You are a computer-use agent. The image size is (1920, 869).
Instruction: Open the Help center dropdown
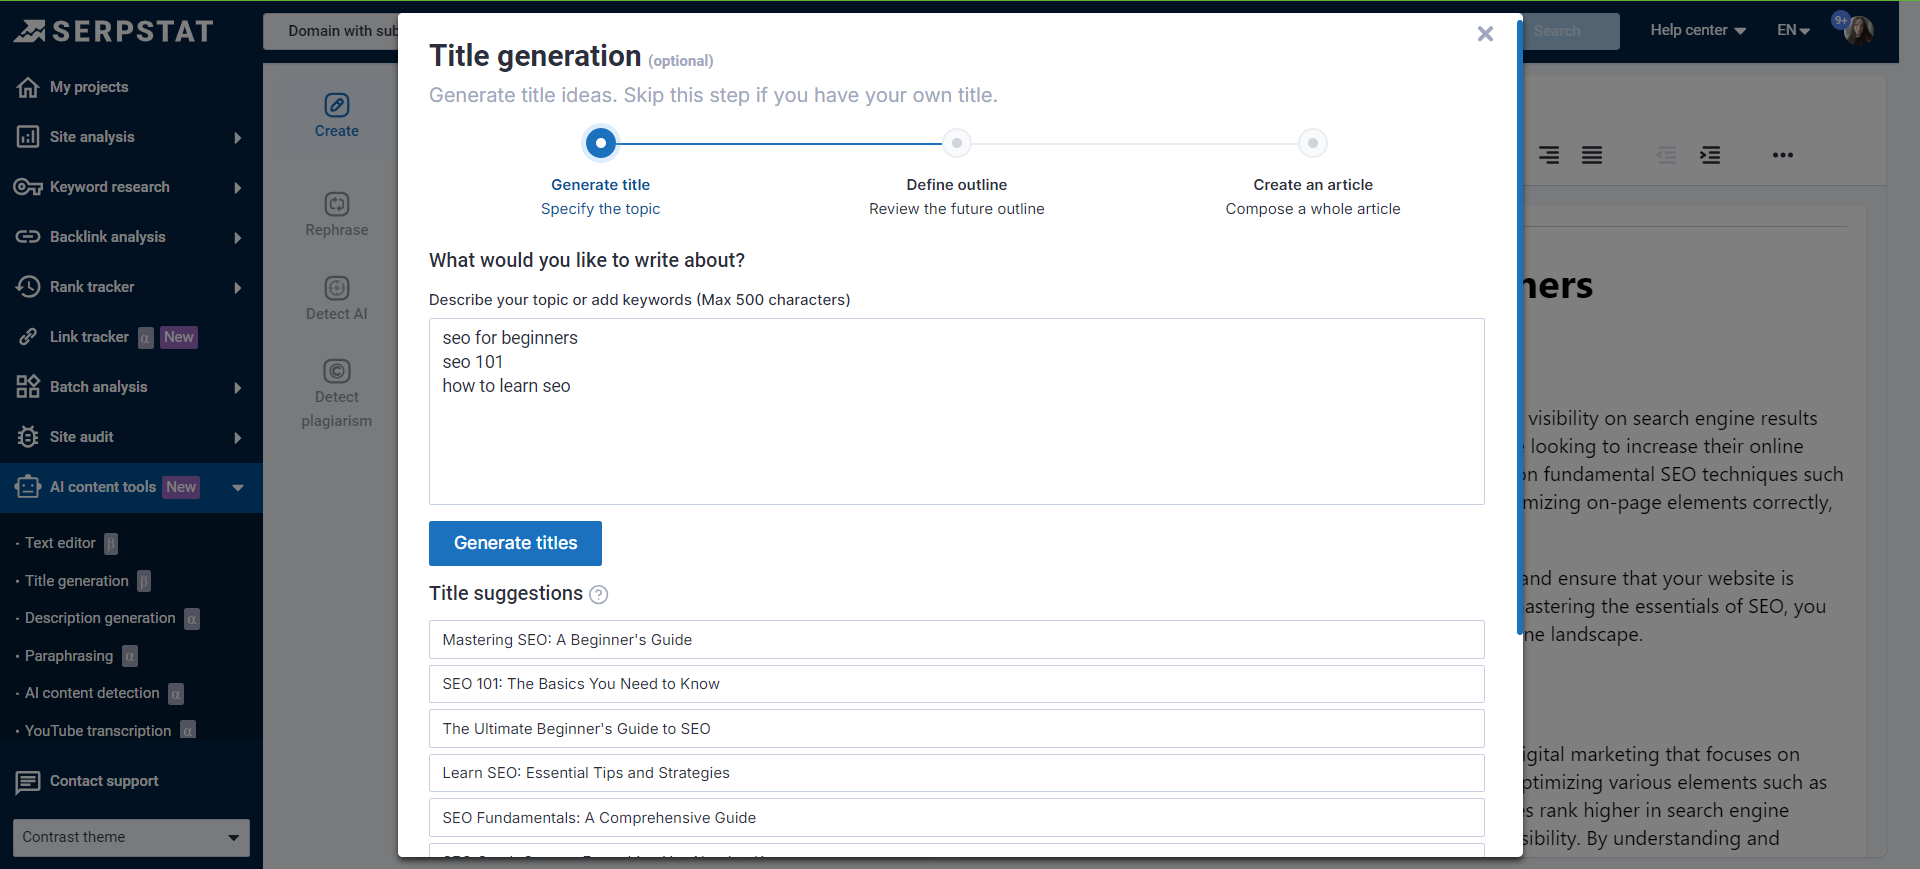pyautogui.click(x=1698, y=30)
